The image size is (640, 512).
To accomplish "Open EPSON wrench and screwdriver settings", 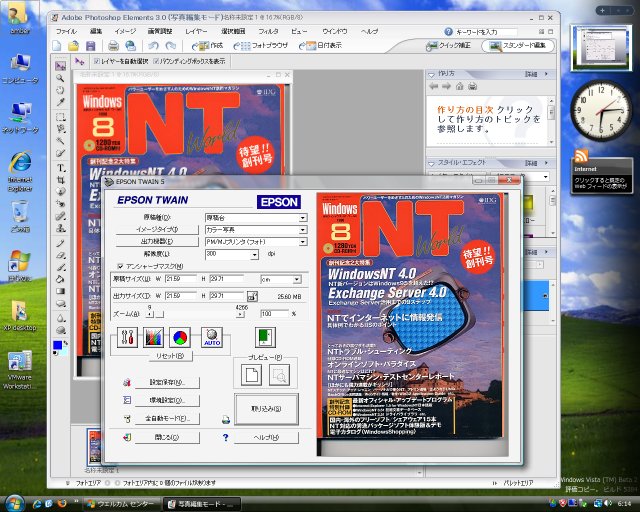I will click(x=127, y=337).
